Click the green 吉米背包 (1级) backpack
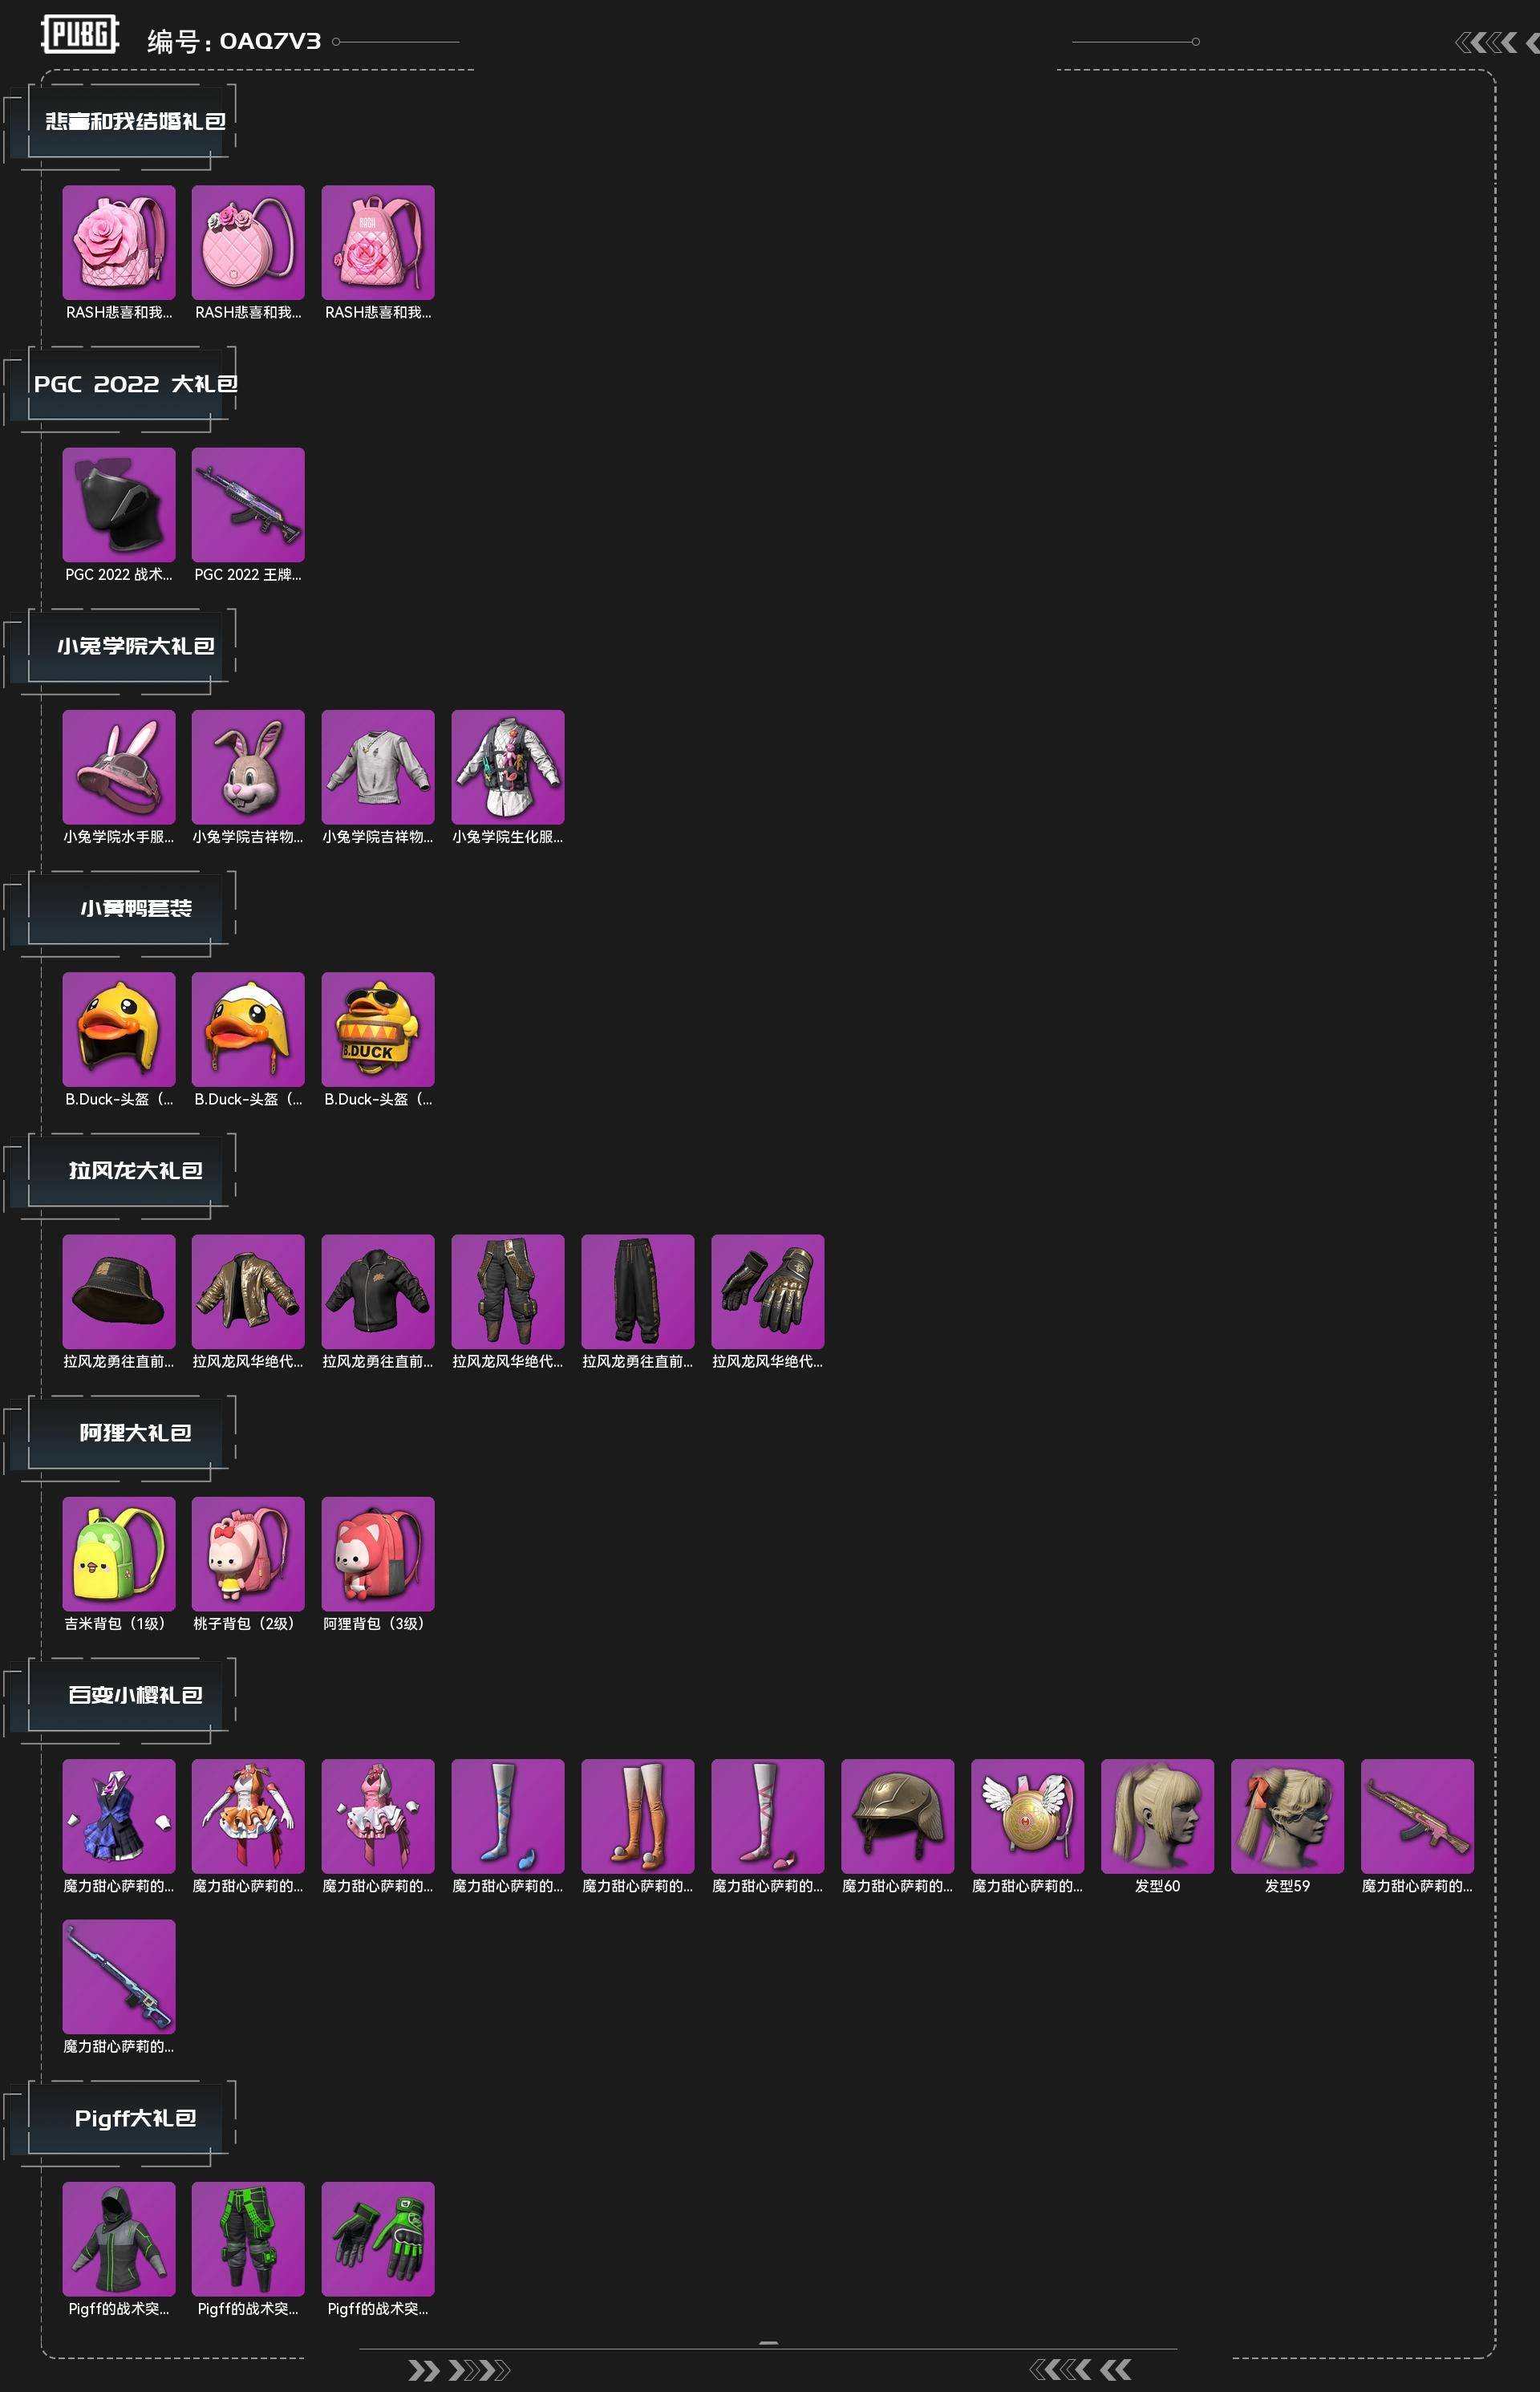The image size is (1540, 2392). point(119,1553)
